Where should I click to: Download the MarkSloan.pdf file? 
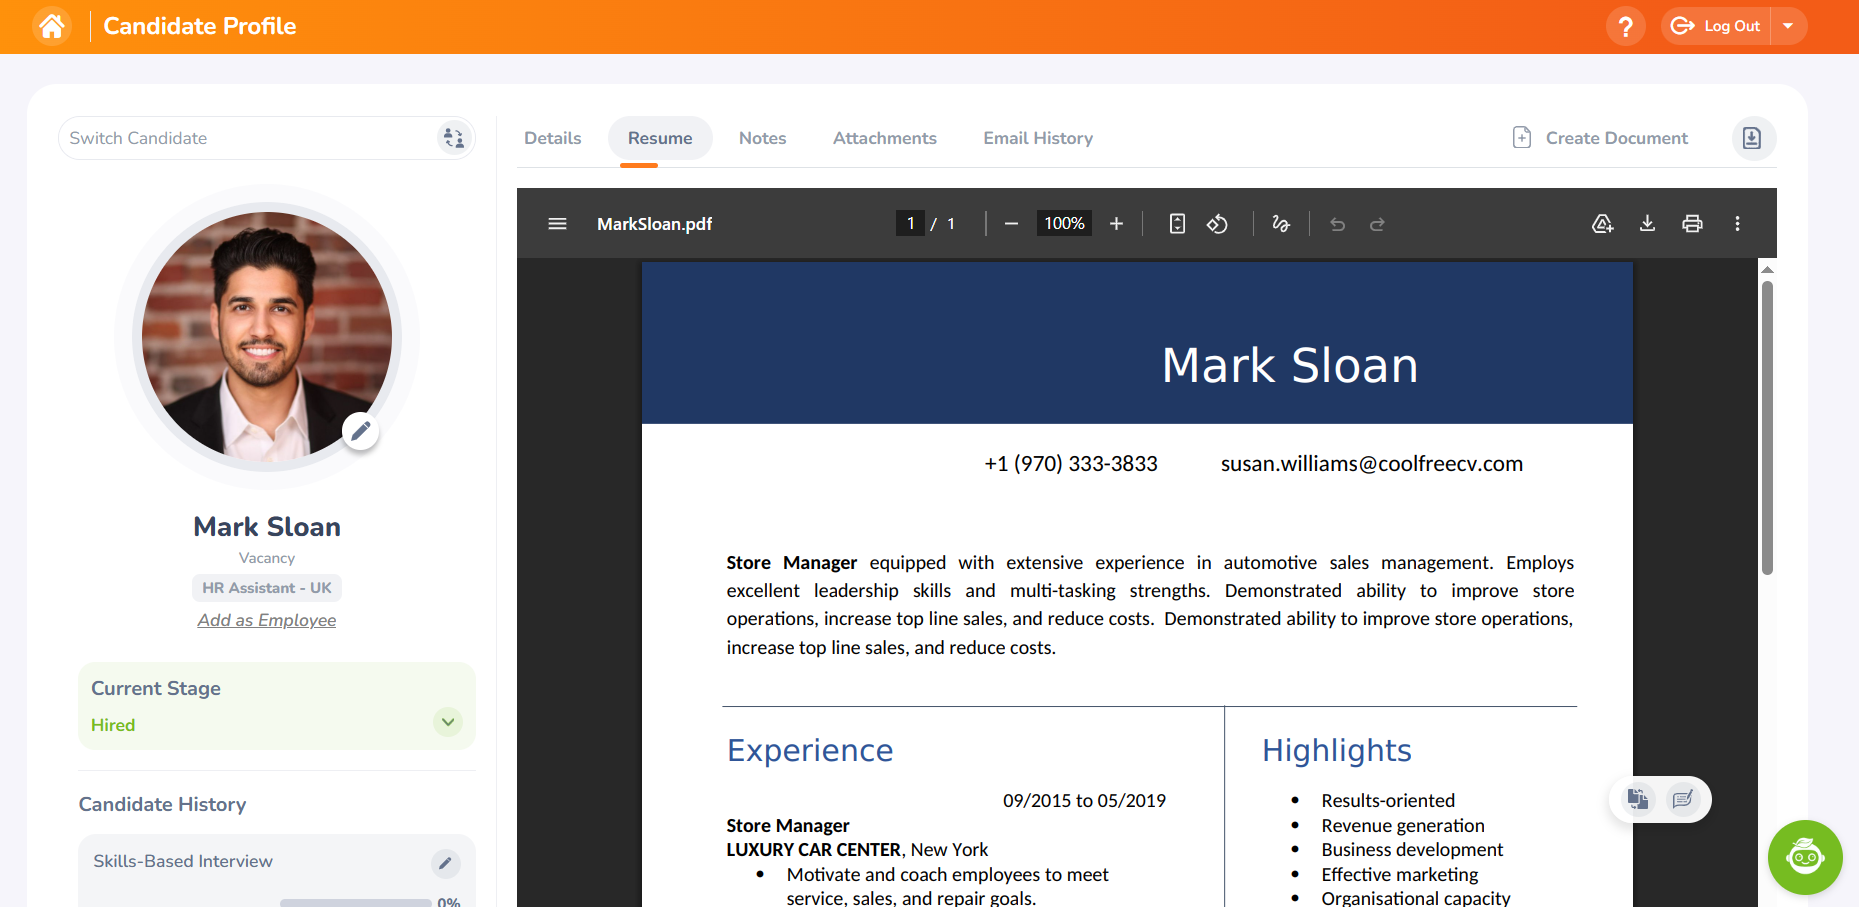tap(1647, 224)
